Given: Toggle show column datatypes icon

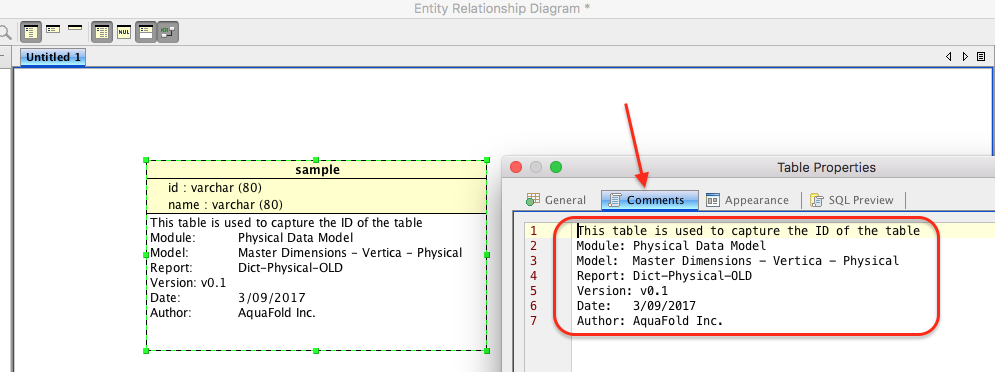Looking at the screenshot, I should (x=102, y=31).
